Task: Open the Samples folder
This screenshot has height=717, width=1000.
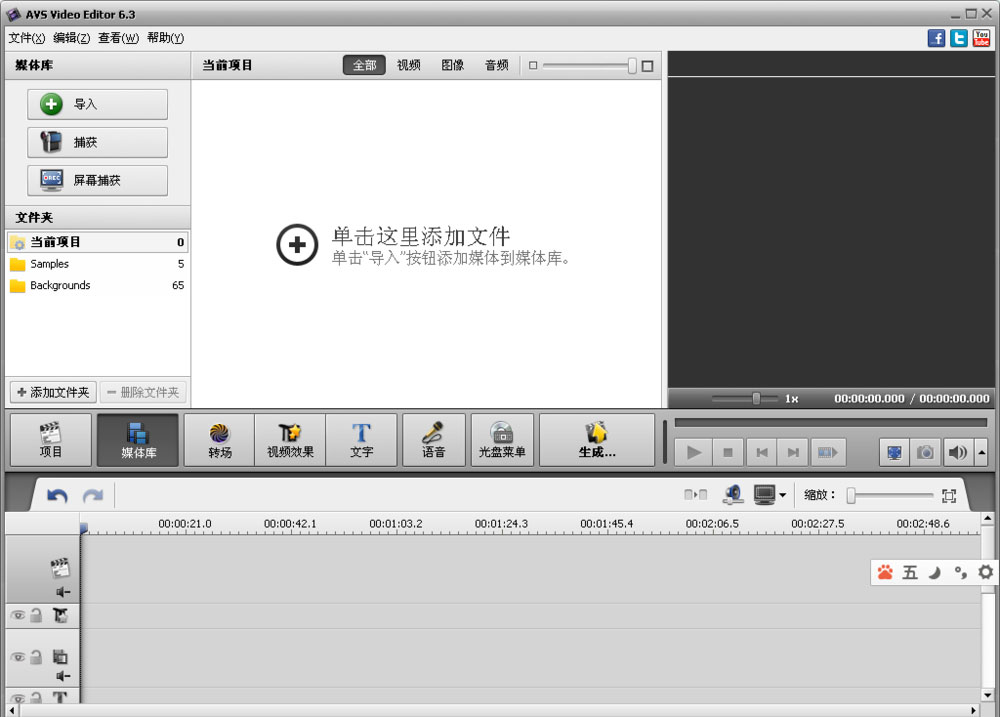Action: click(x=98, y=264)
